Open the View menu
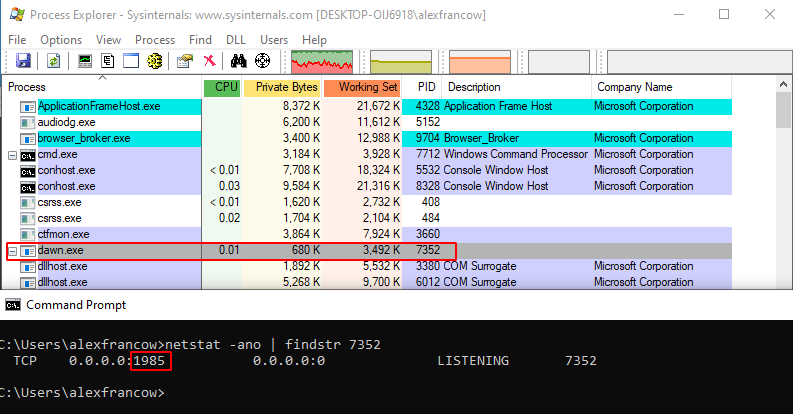Viewport: 793px width, 414px height. (x=108, y=40)
